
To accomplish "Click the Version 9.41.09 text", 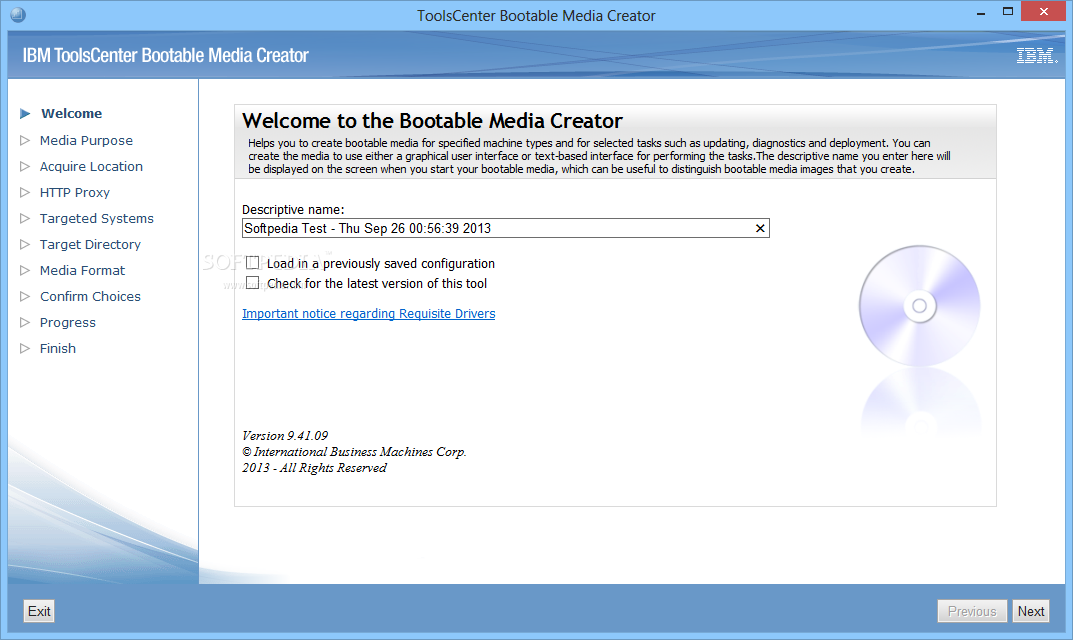I will pos(285,435).
